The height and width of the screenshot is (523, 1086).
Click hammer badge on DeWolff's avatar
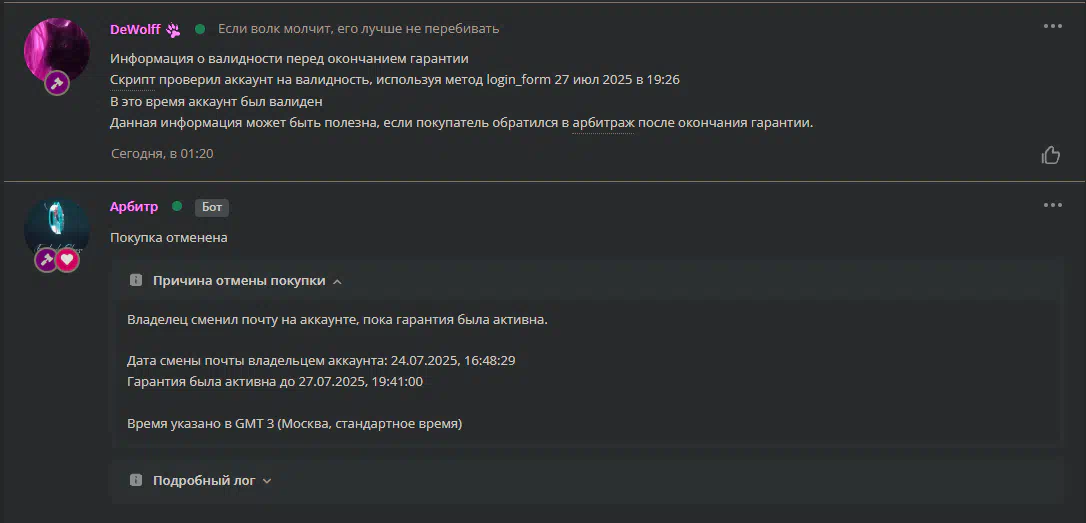coord(57,83)
